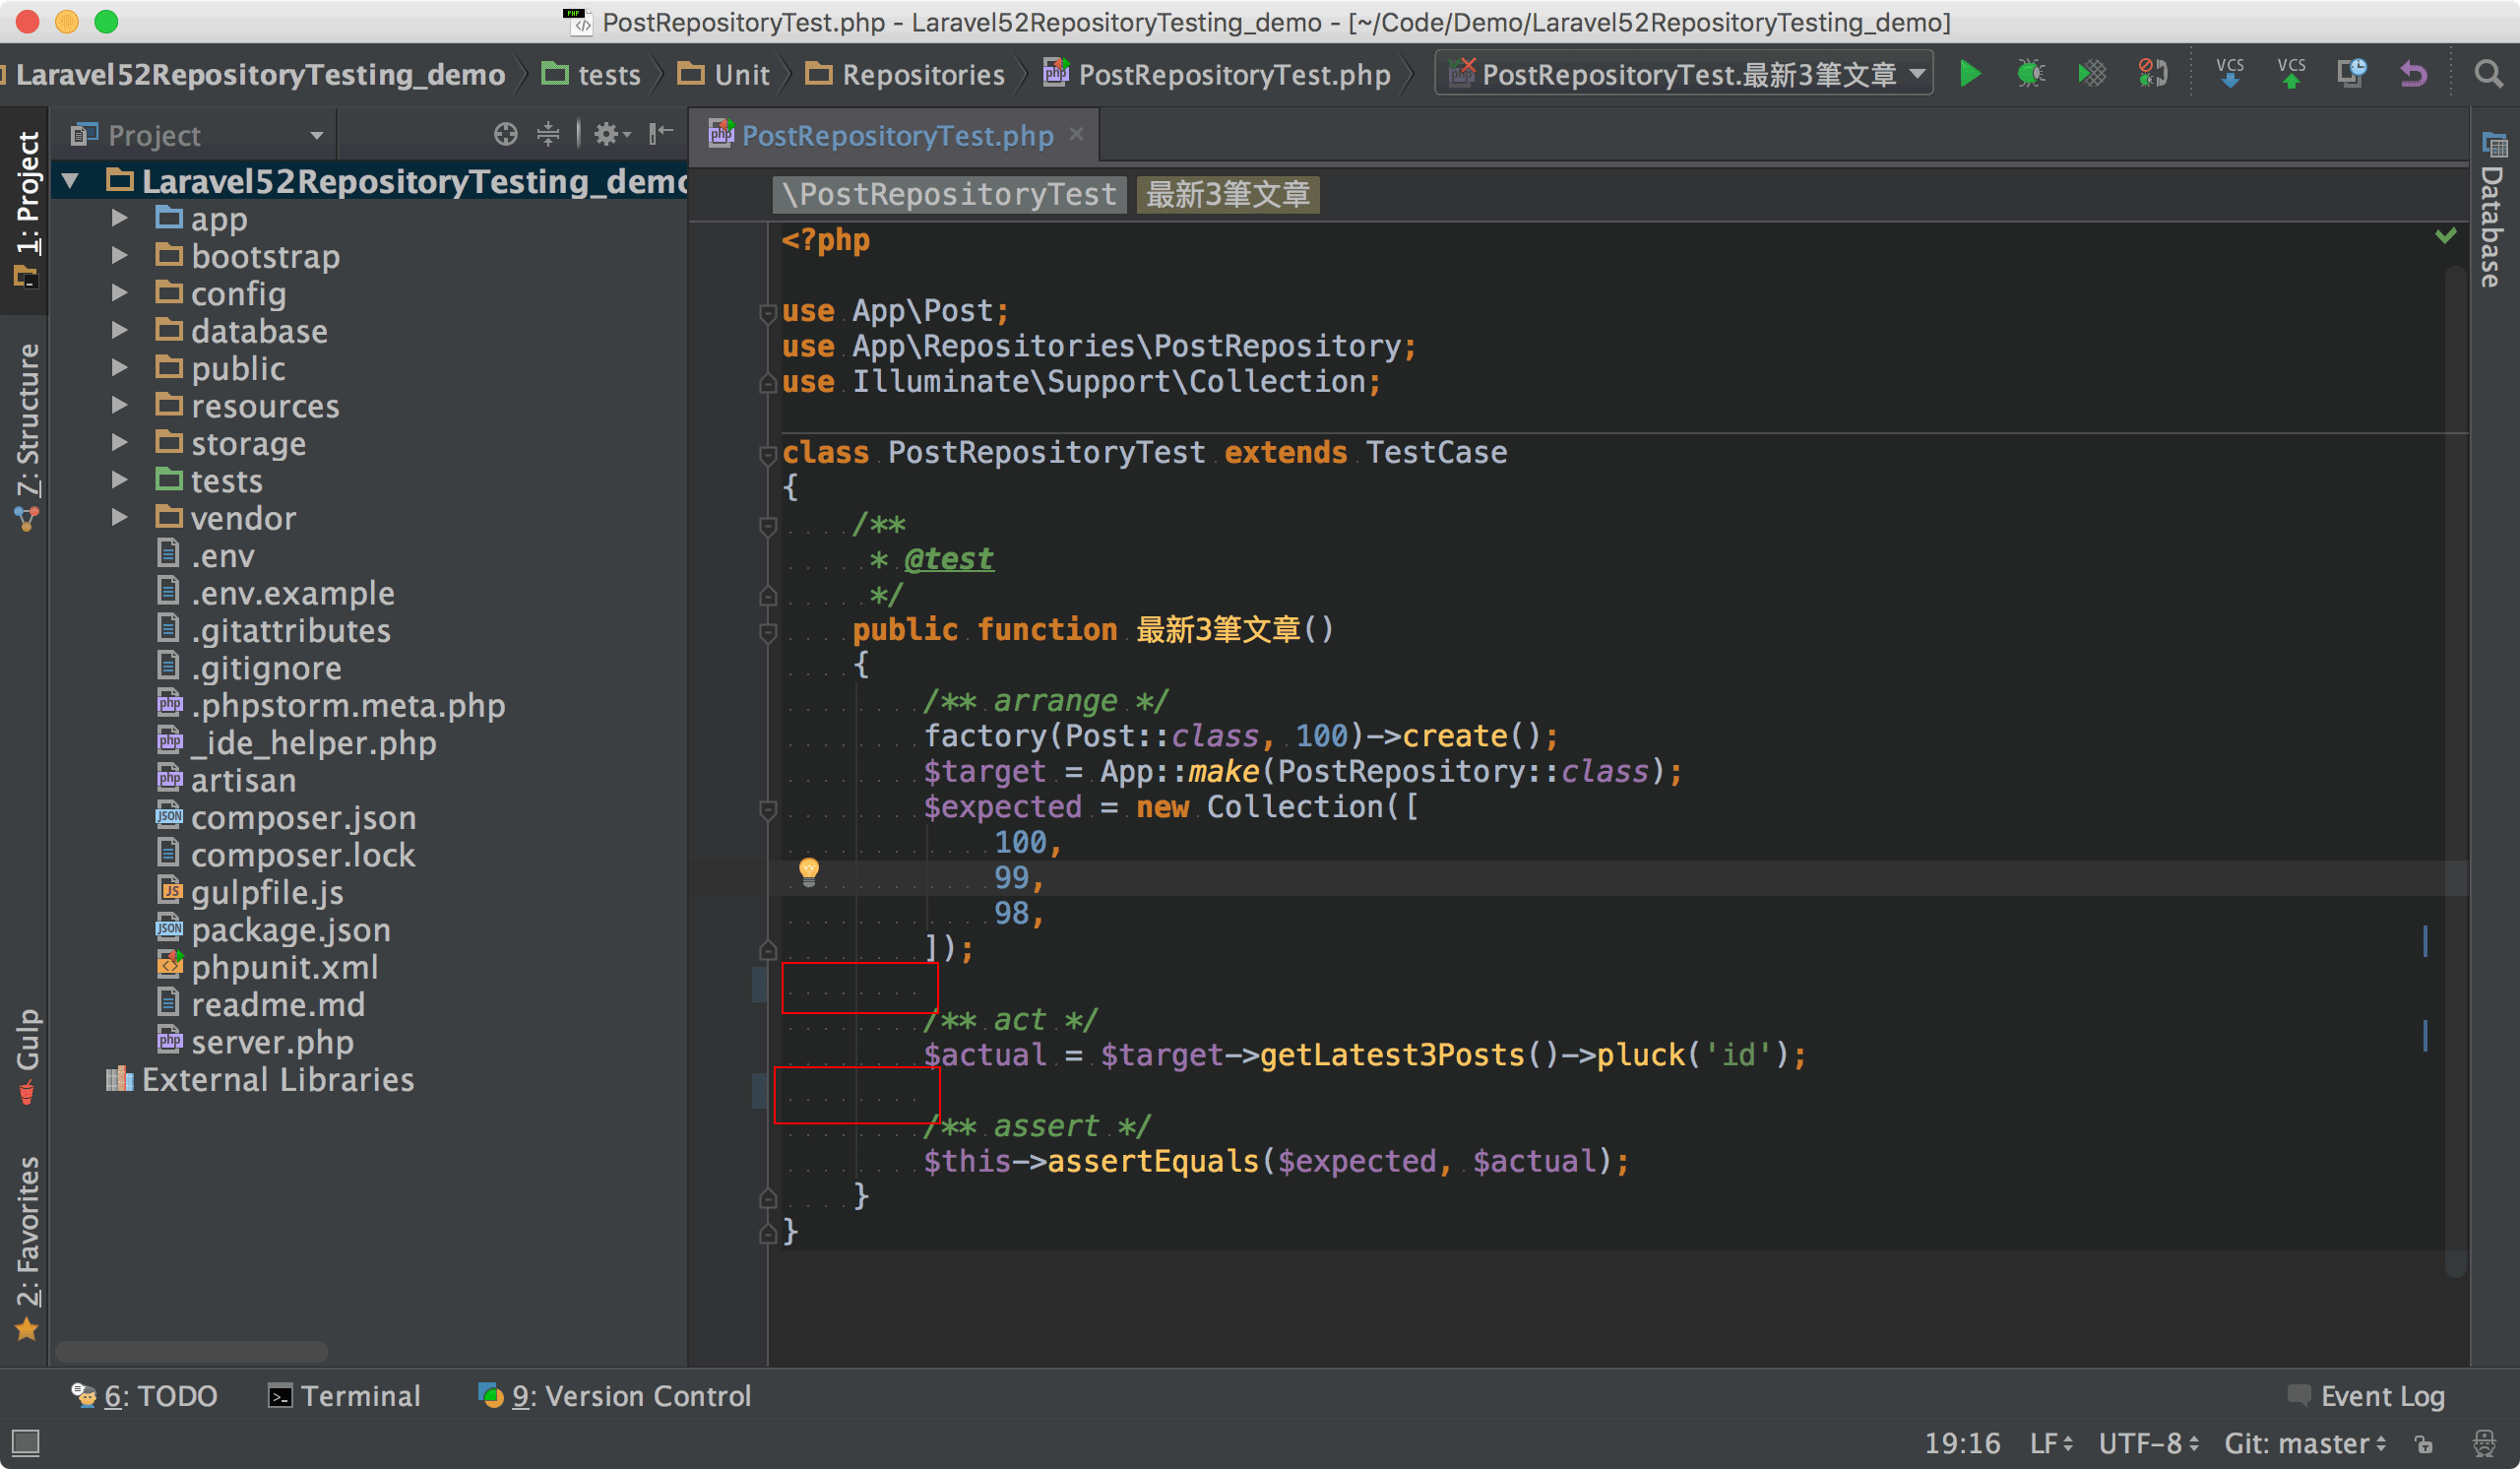This screenshot has height=1469, width=2520.
Task: Click the Hector inspector icon in status bar
Action: [2484, 1444]
